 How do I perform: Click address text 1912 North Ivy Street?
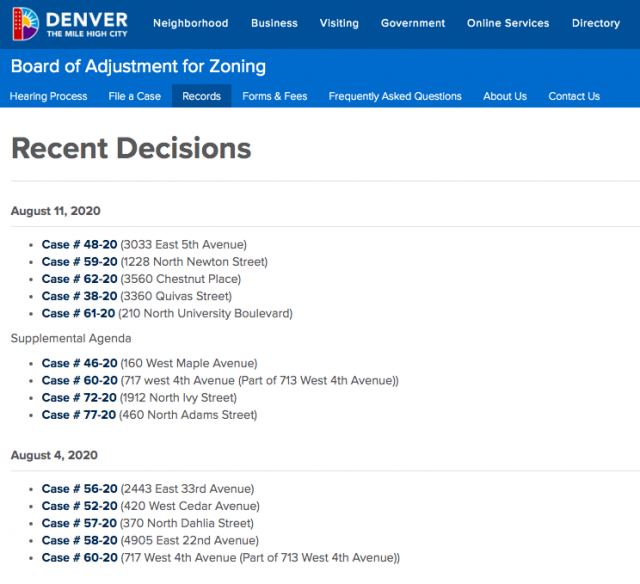(178, 397)
